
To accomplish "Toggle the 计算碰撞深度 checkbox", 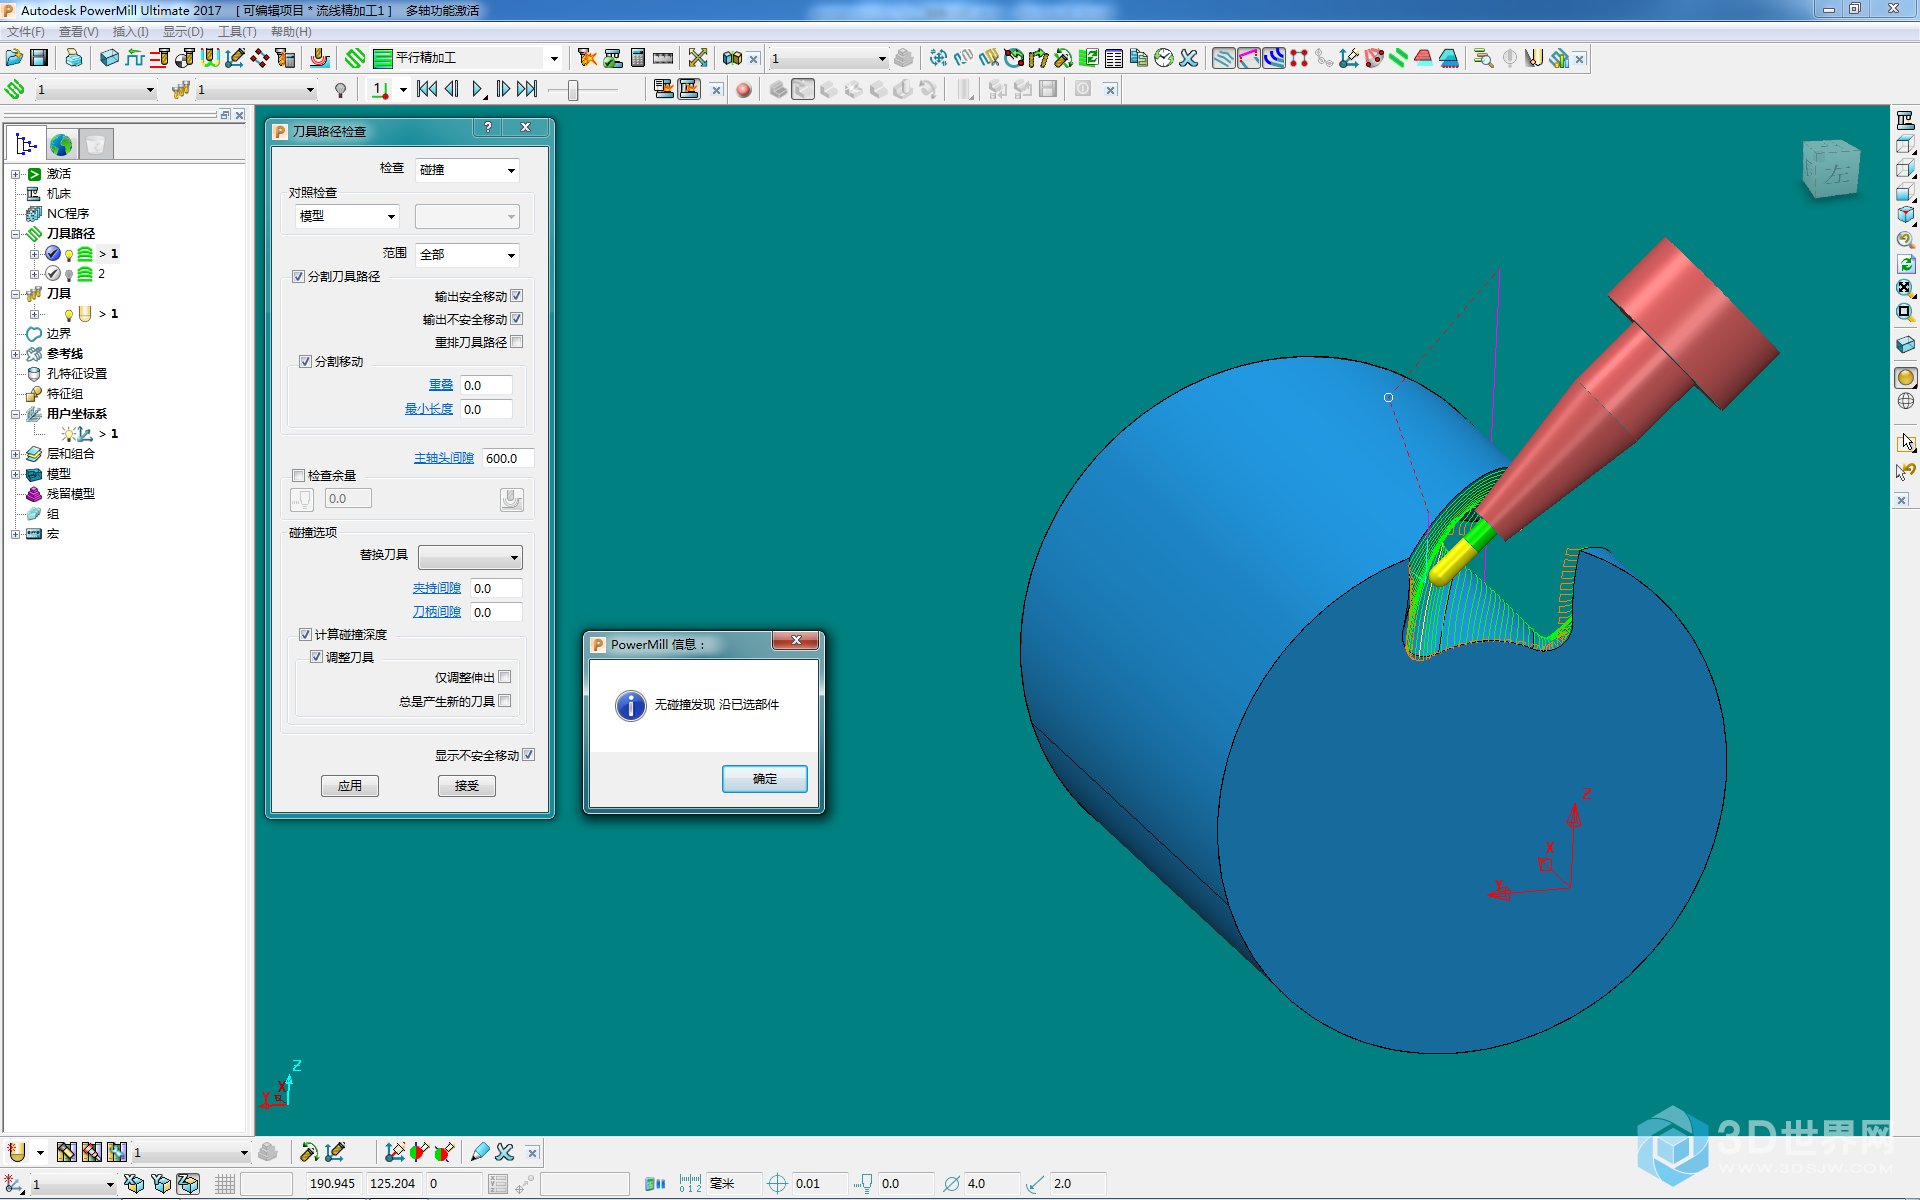I will (305, 635).
